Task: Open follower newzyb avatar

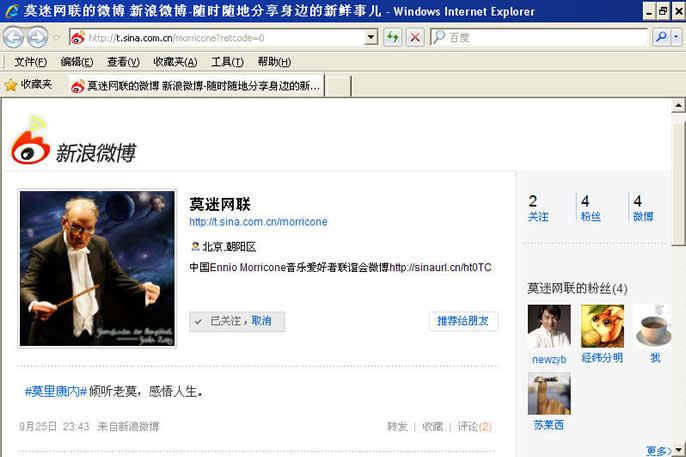Action: (x=549, y=326)
